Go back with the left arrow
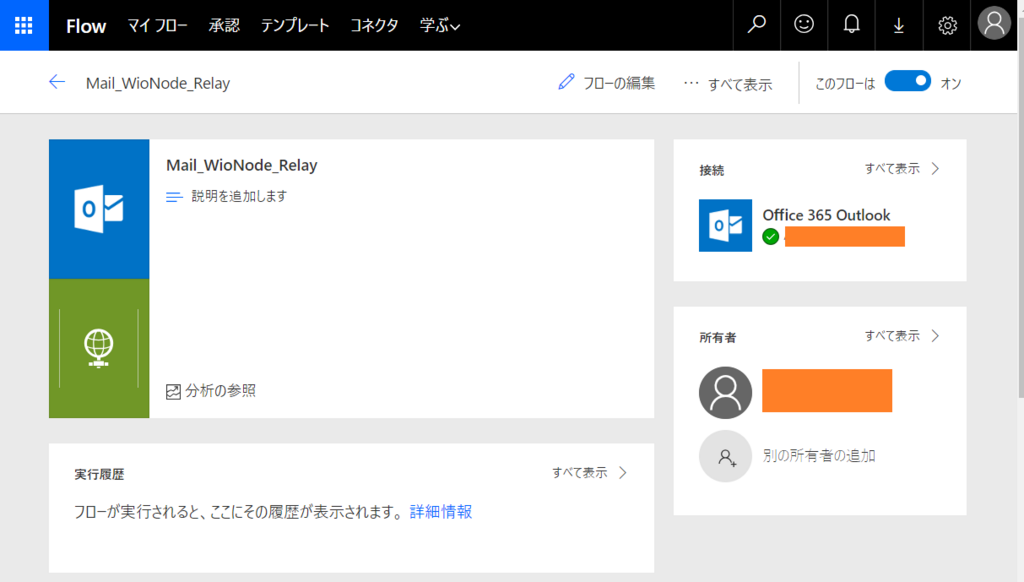 tap(57, 82)
